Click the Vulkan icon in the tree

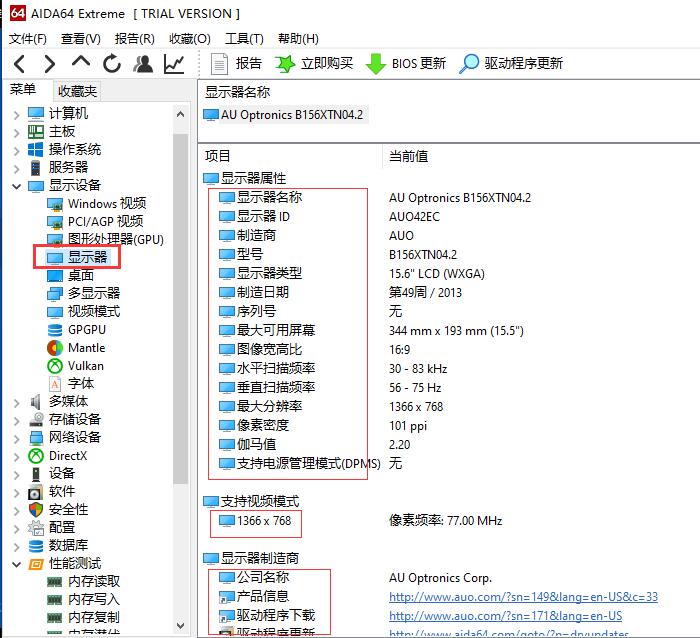click(55, 366)
